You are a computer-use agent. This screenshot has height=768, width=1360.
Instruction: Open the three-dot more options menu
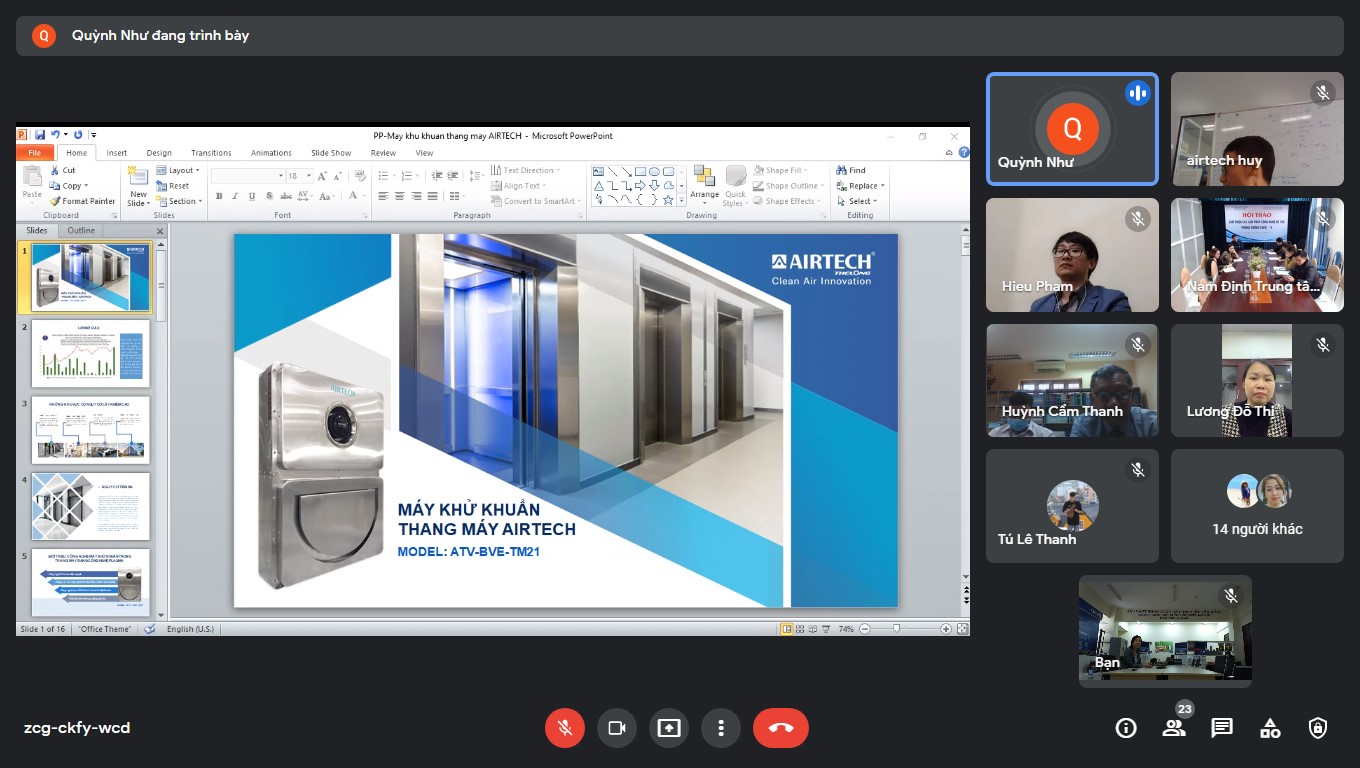coord(721,728)
